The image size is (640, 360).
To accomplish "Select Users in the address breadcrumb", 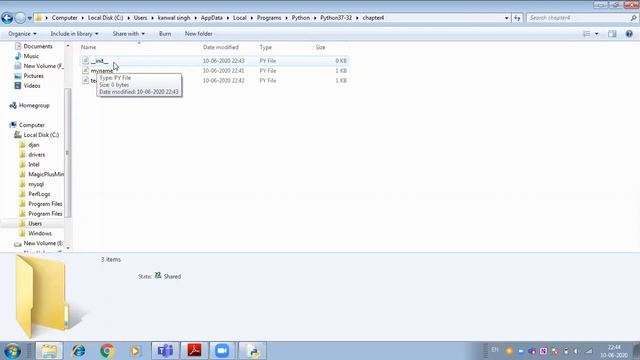I will pyautogui.click(x=140, y=18).
